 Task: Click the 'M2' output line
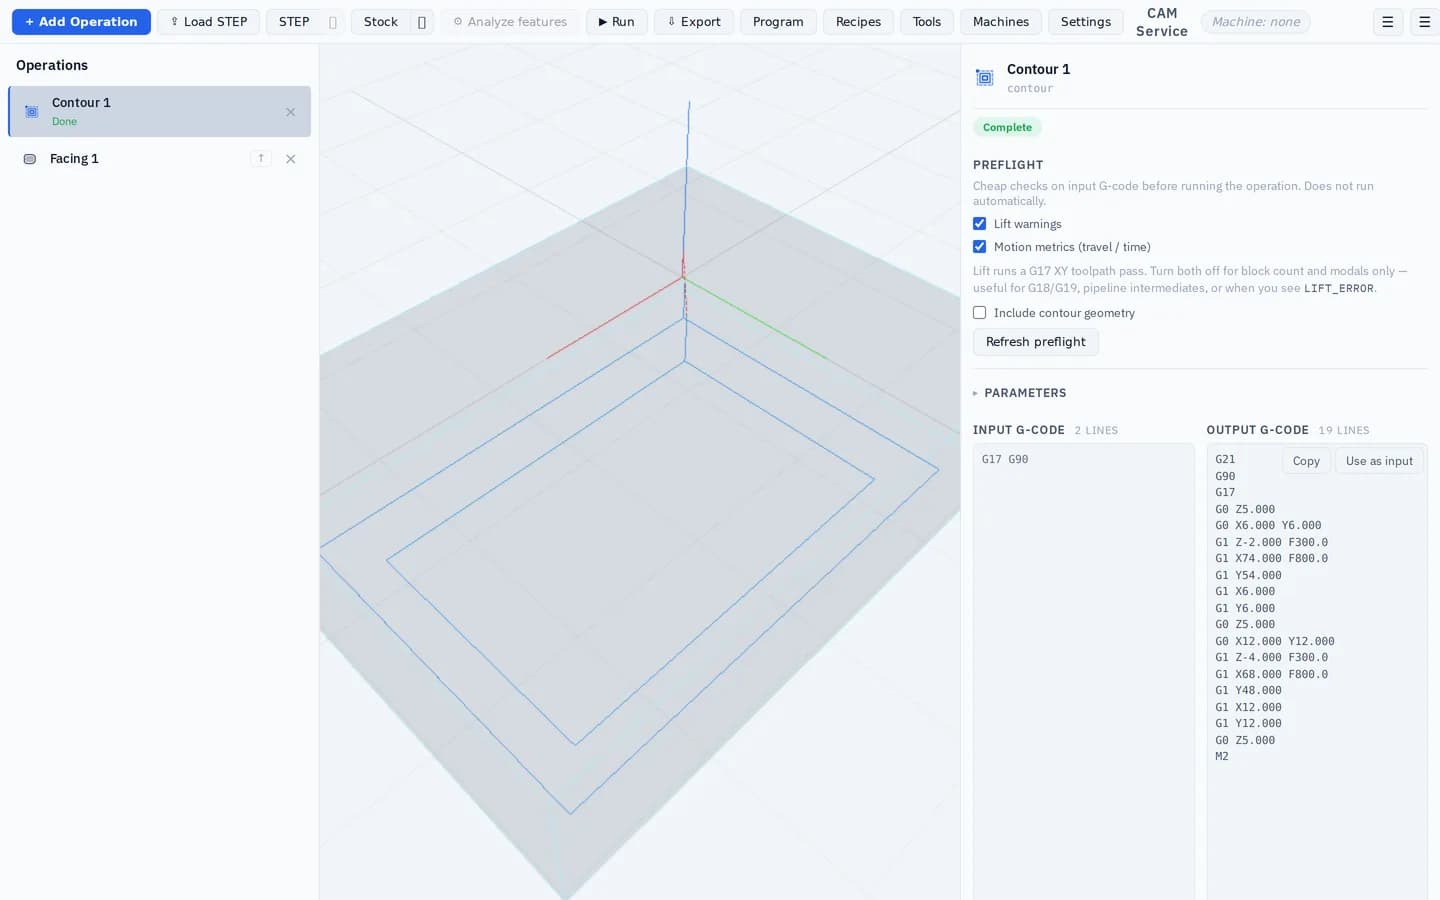pos(1222,756)
